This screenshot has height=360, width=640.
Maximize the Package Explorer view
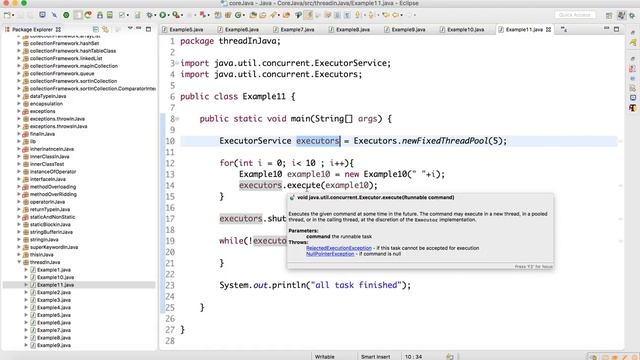tap(149, 29)
